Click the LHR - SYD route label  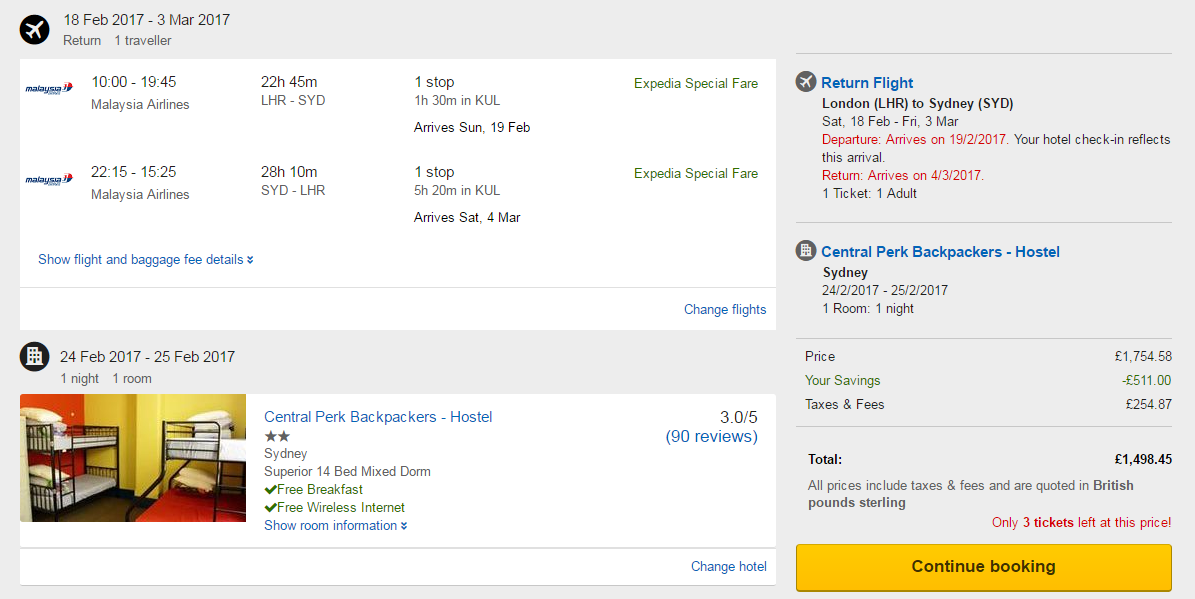pyautogui.click(x=293, y=101)
